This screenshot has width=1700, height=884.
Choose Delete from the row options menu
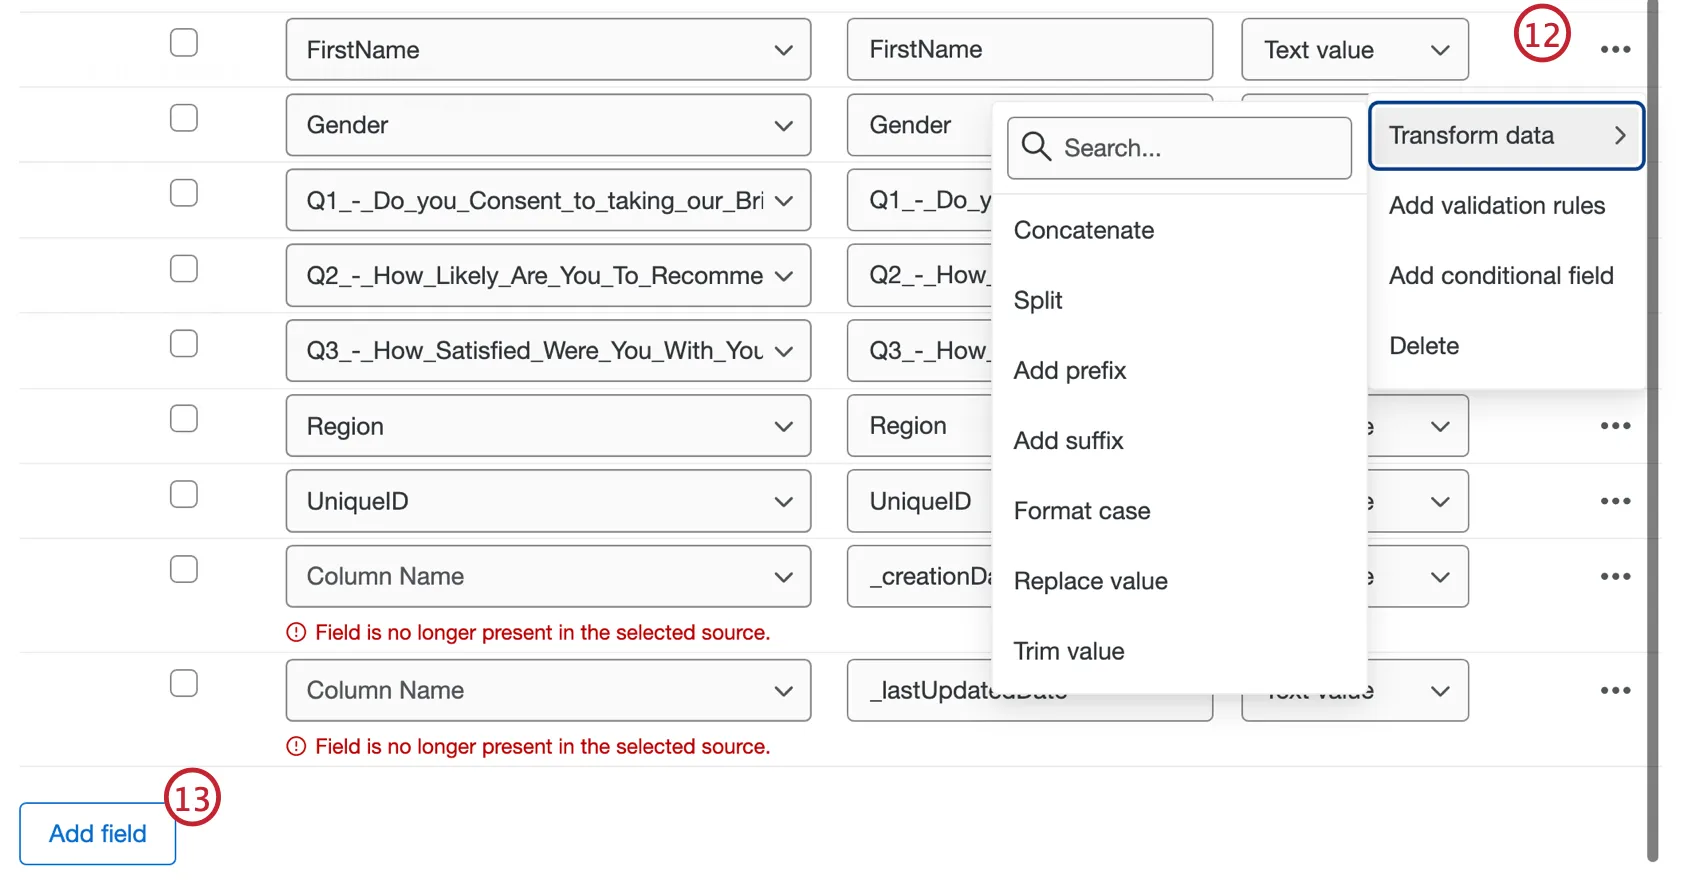(x=1424, y=346)
